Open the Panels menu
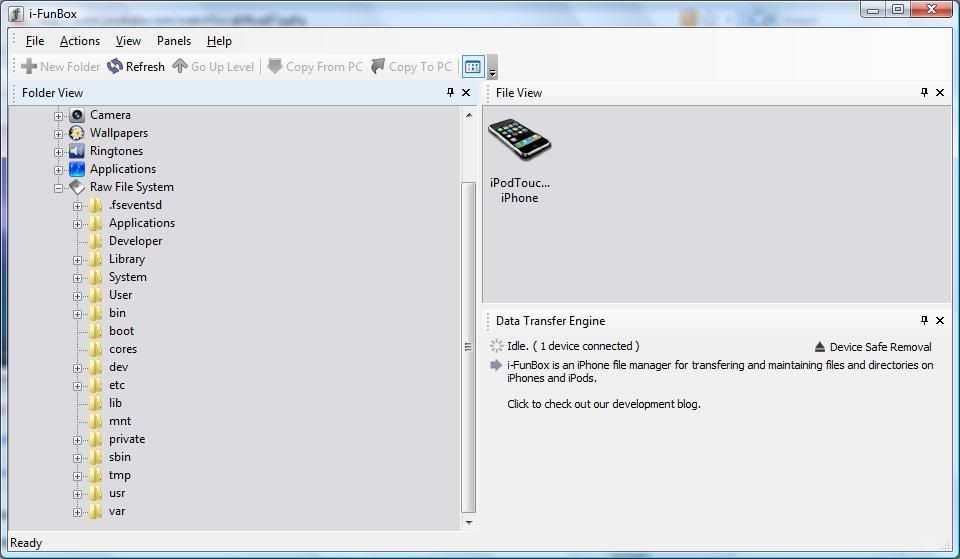 [174, 41]
